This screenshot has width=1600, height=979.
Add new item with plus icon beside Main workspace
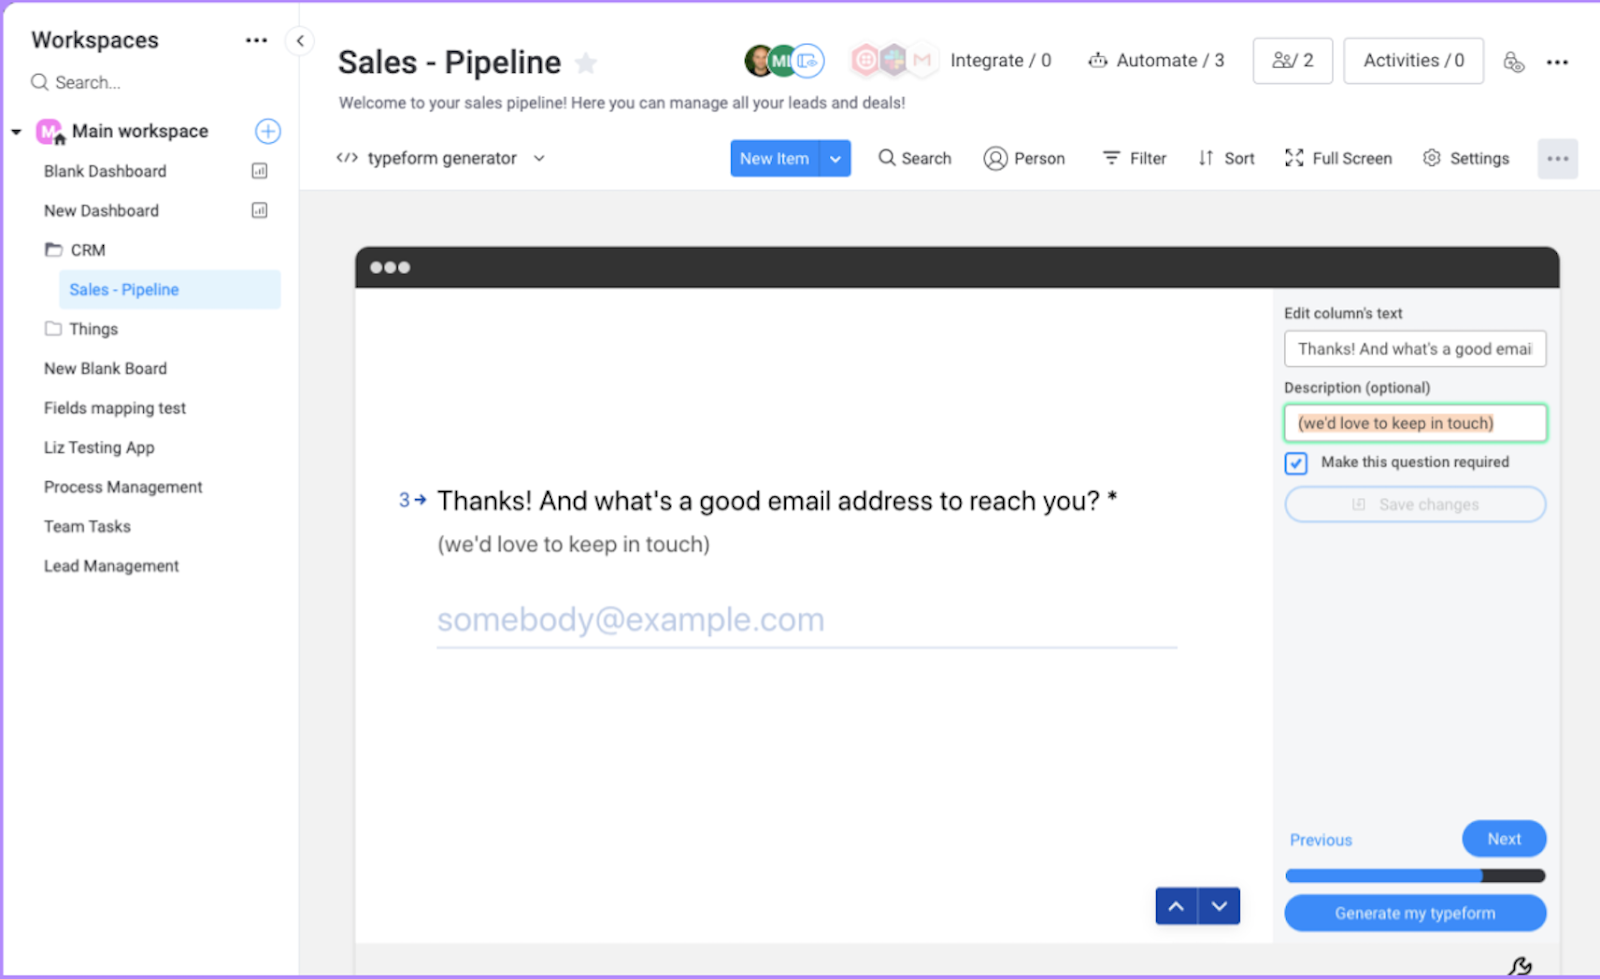point(268,131)
